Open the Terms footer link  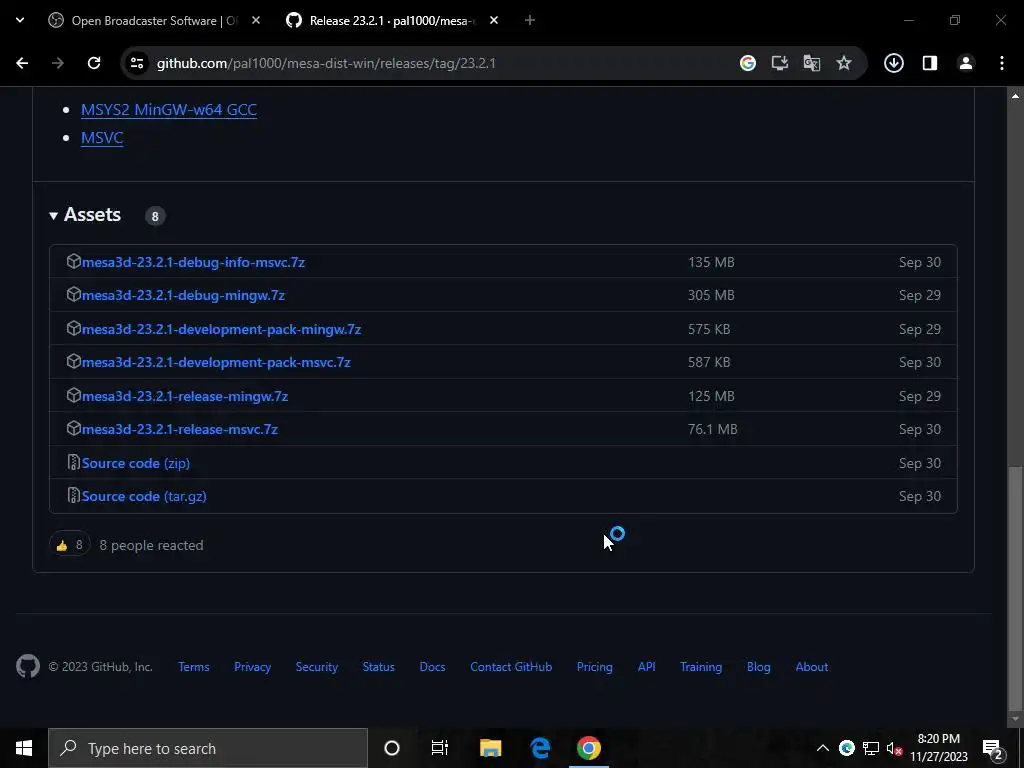(194, 667)
